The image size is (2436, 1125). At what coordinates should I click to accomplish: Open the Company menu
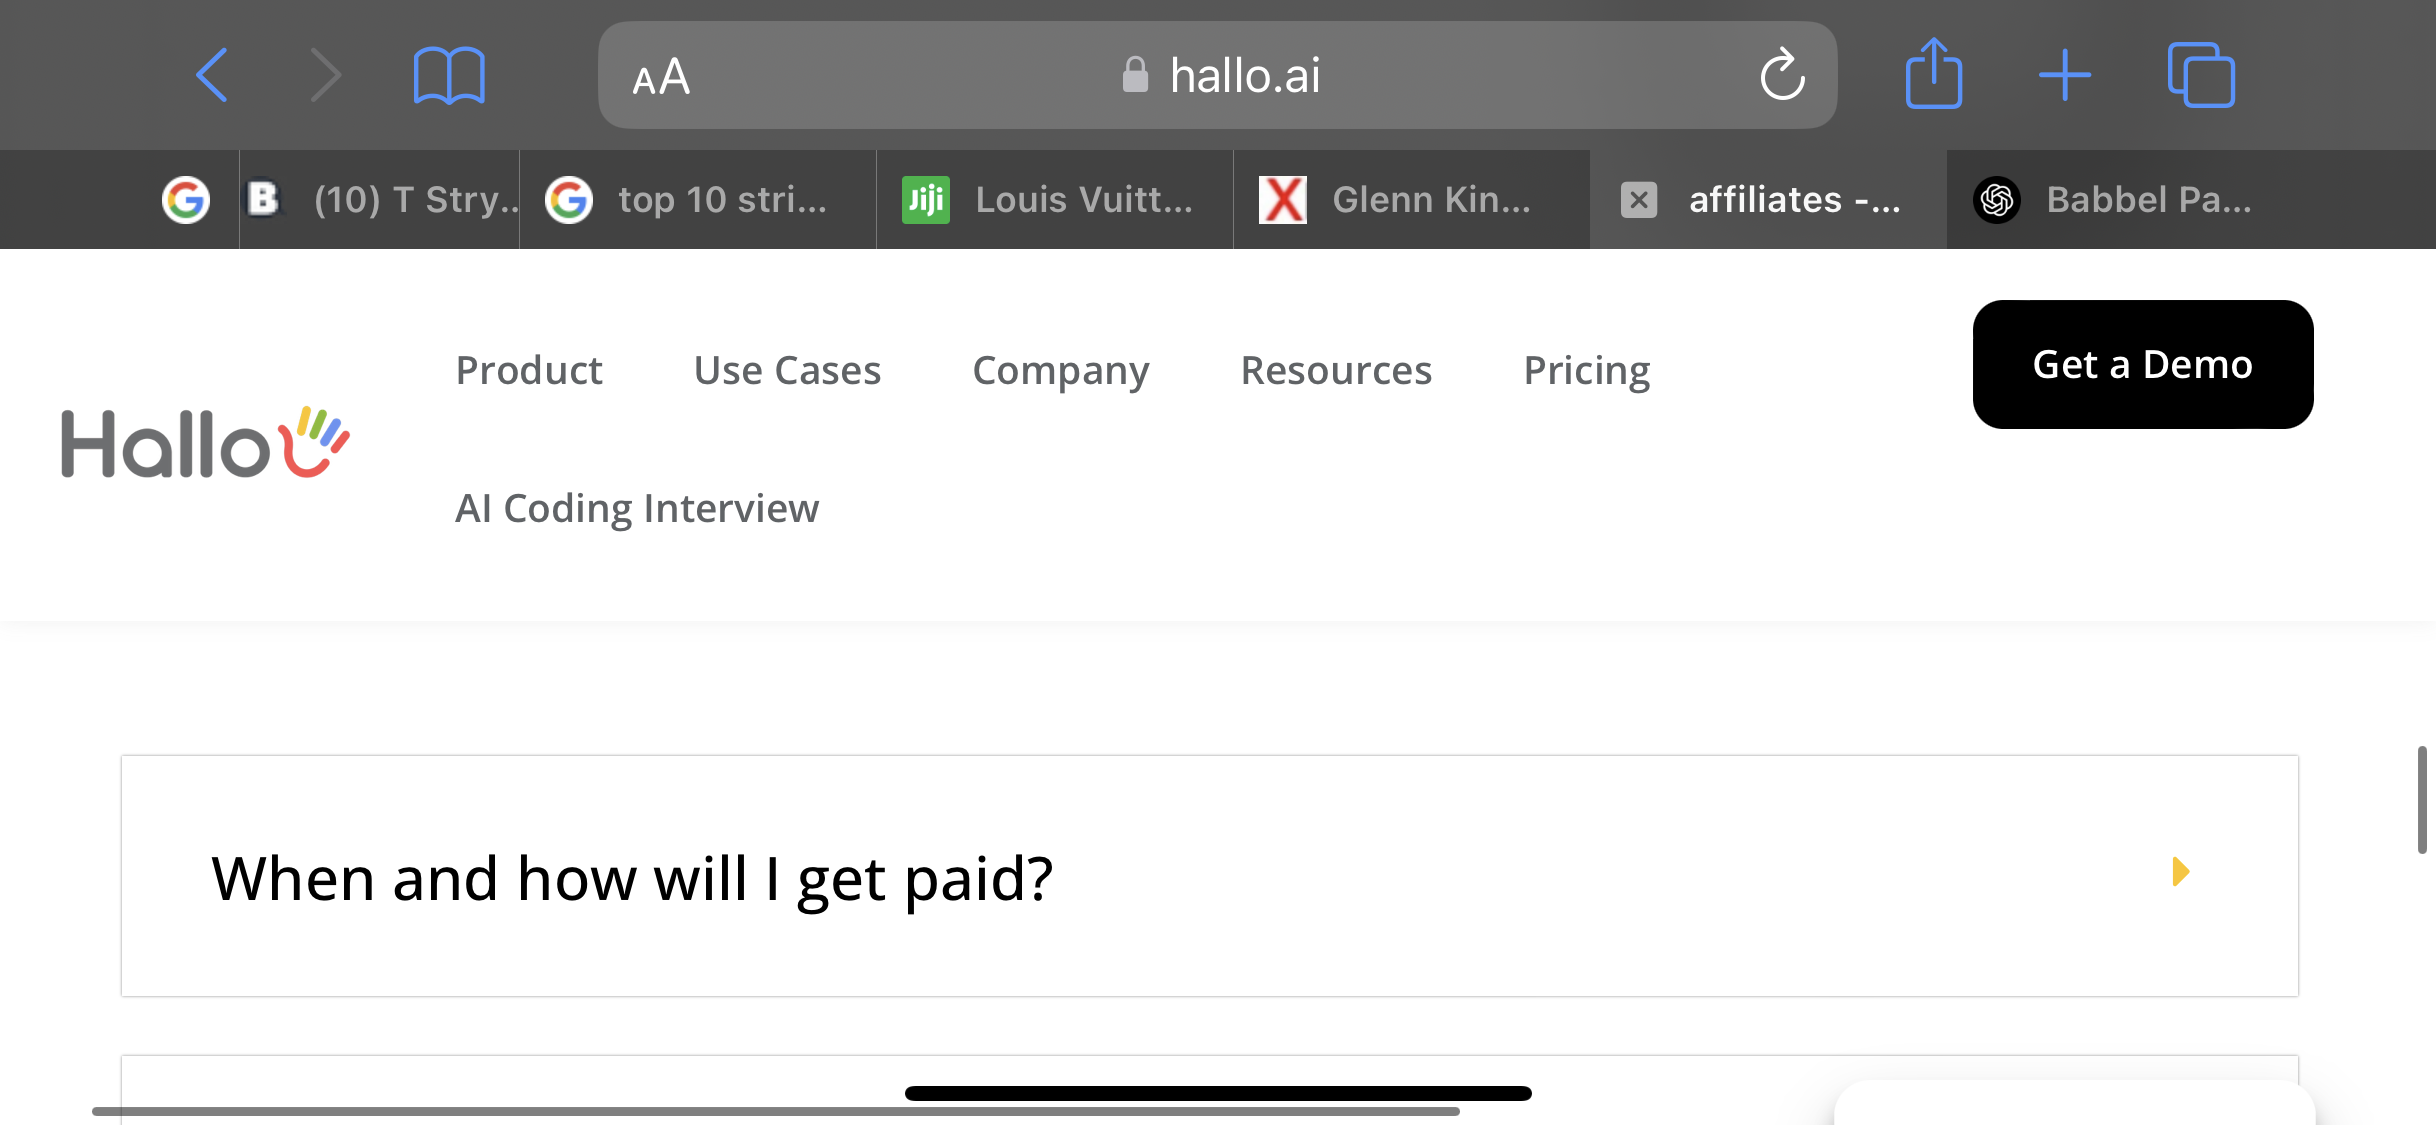[x=1061, y=371]
